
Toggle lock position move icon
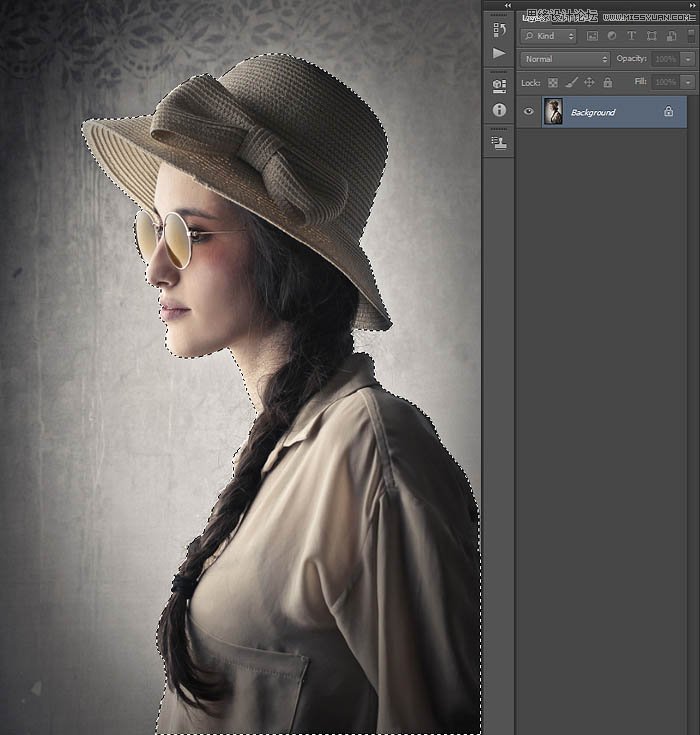(589, 82)
